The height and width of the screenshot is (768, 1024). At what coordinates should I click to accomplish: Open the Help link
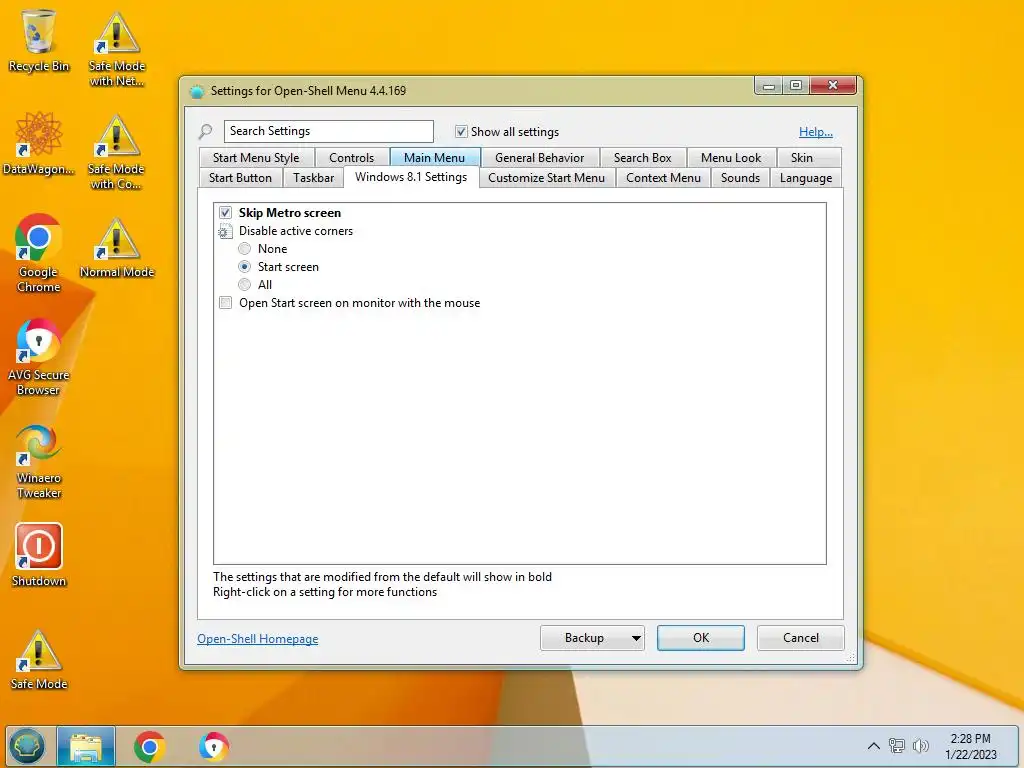(816, 132)
